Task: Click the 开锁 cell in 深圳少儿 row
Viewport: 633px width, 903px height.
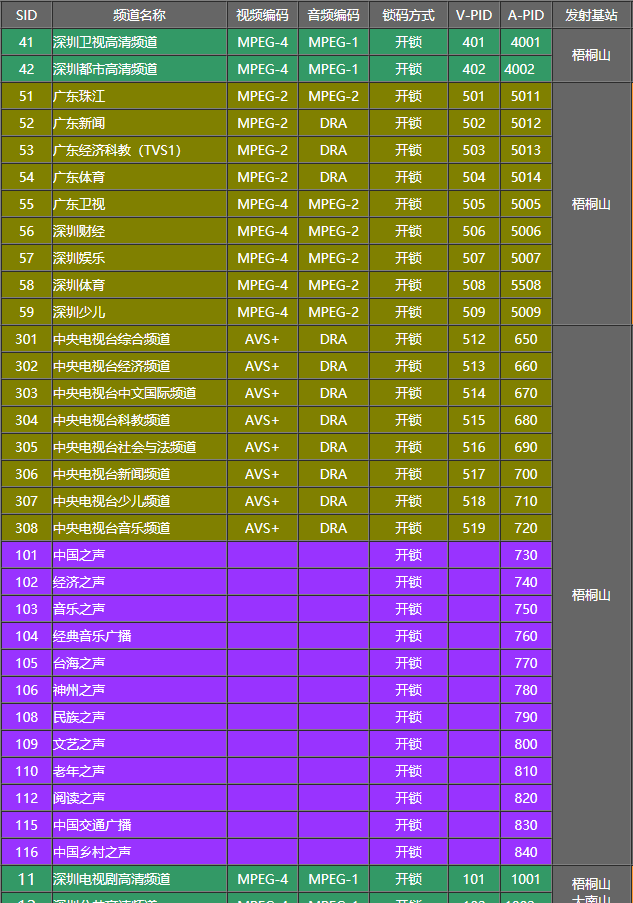Action: click(408, 312)
